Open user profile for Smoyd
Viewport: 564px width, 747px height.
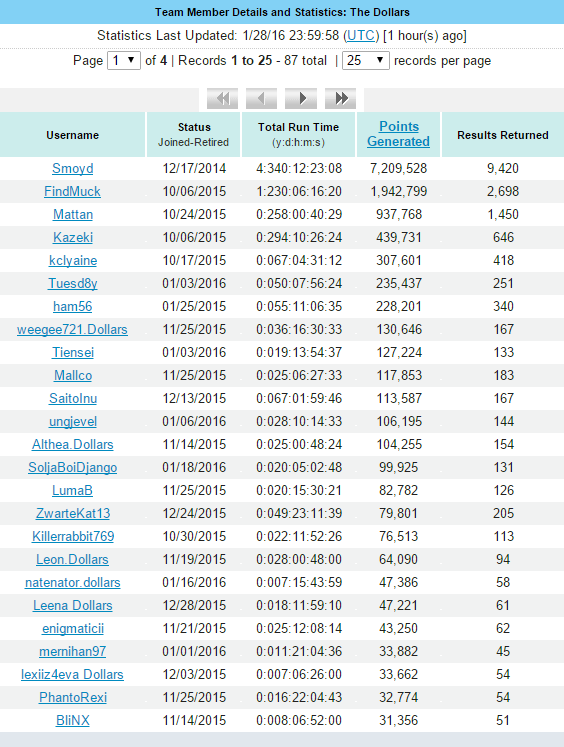click(x=72, y=169)
